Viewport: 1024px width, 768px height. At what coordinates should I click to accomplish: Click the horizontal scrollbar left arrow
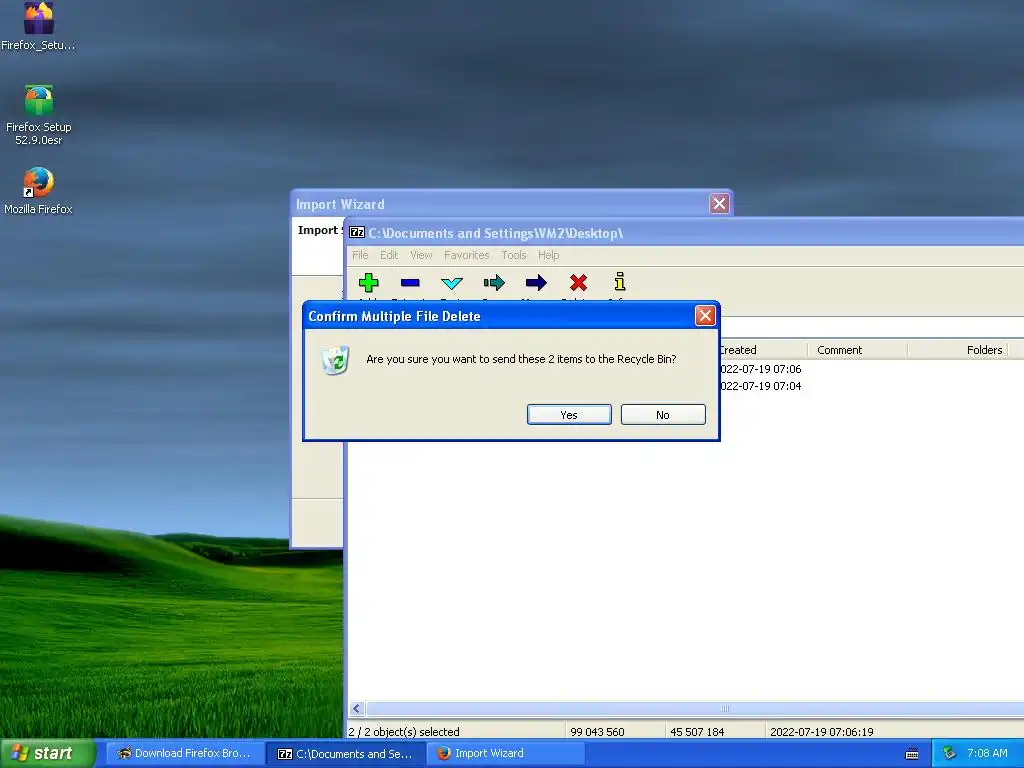pyautogui.click(x=357, y=709)
